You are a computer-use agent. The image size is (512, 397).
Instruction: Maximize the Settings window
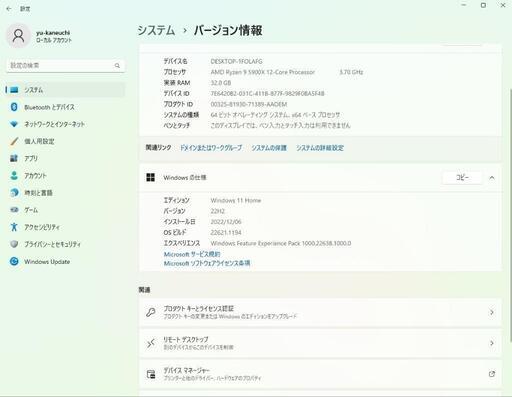483,5
